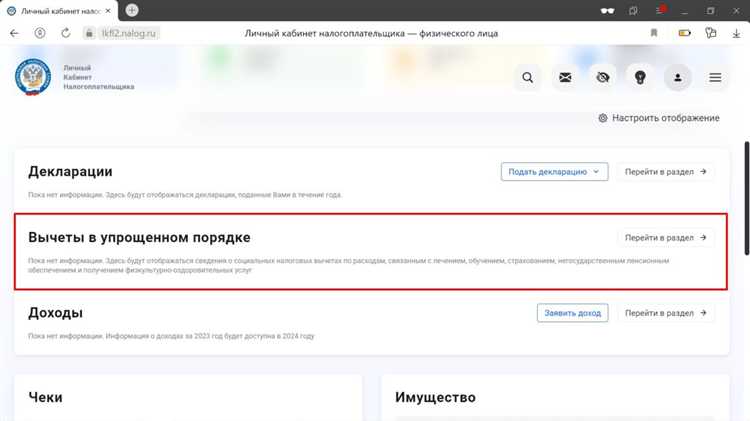Click the Чеки card heading

(45, 397)
